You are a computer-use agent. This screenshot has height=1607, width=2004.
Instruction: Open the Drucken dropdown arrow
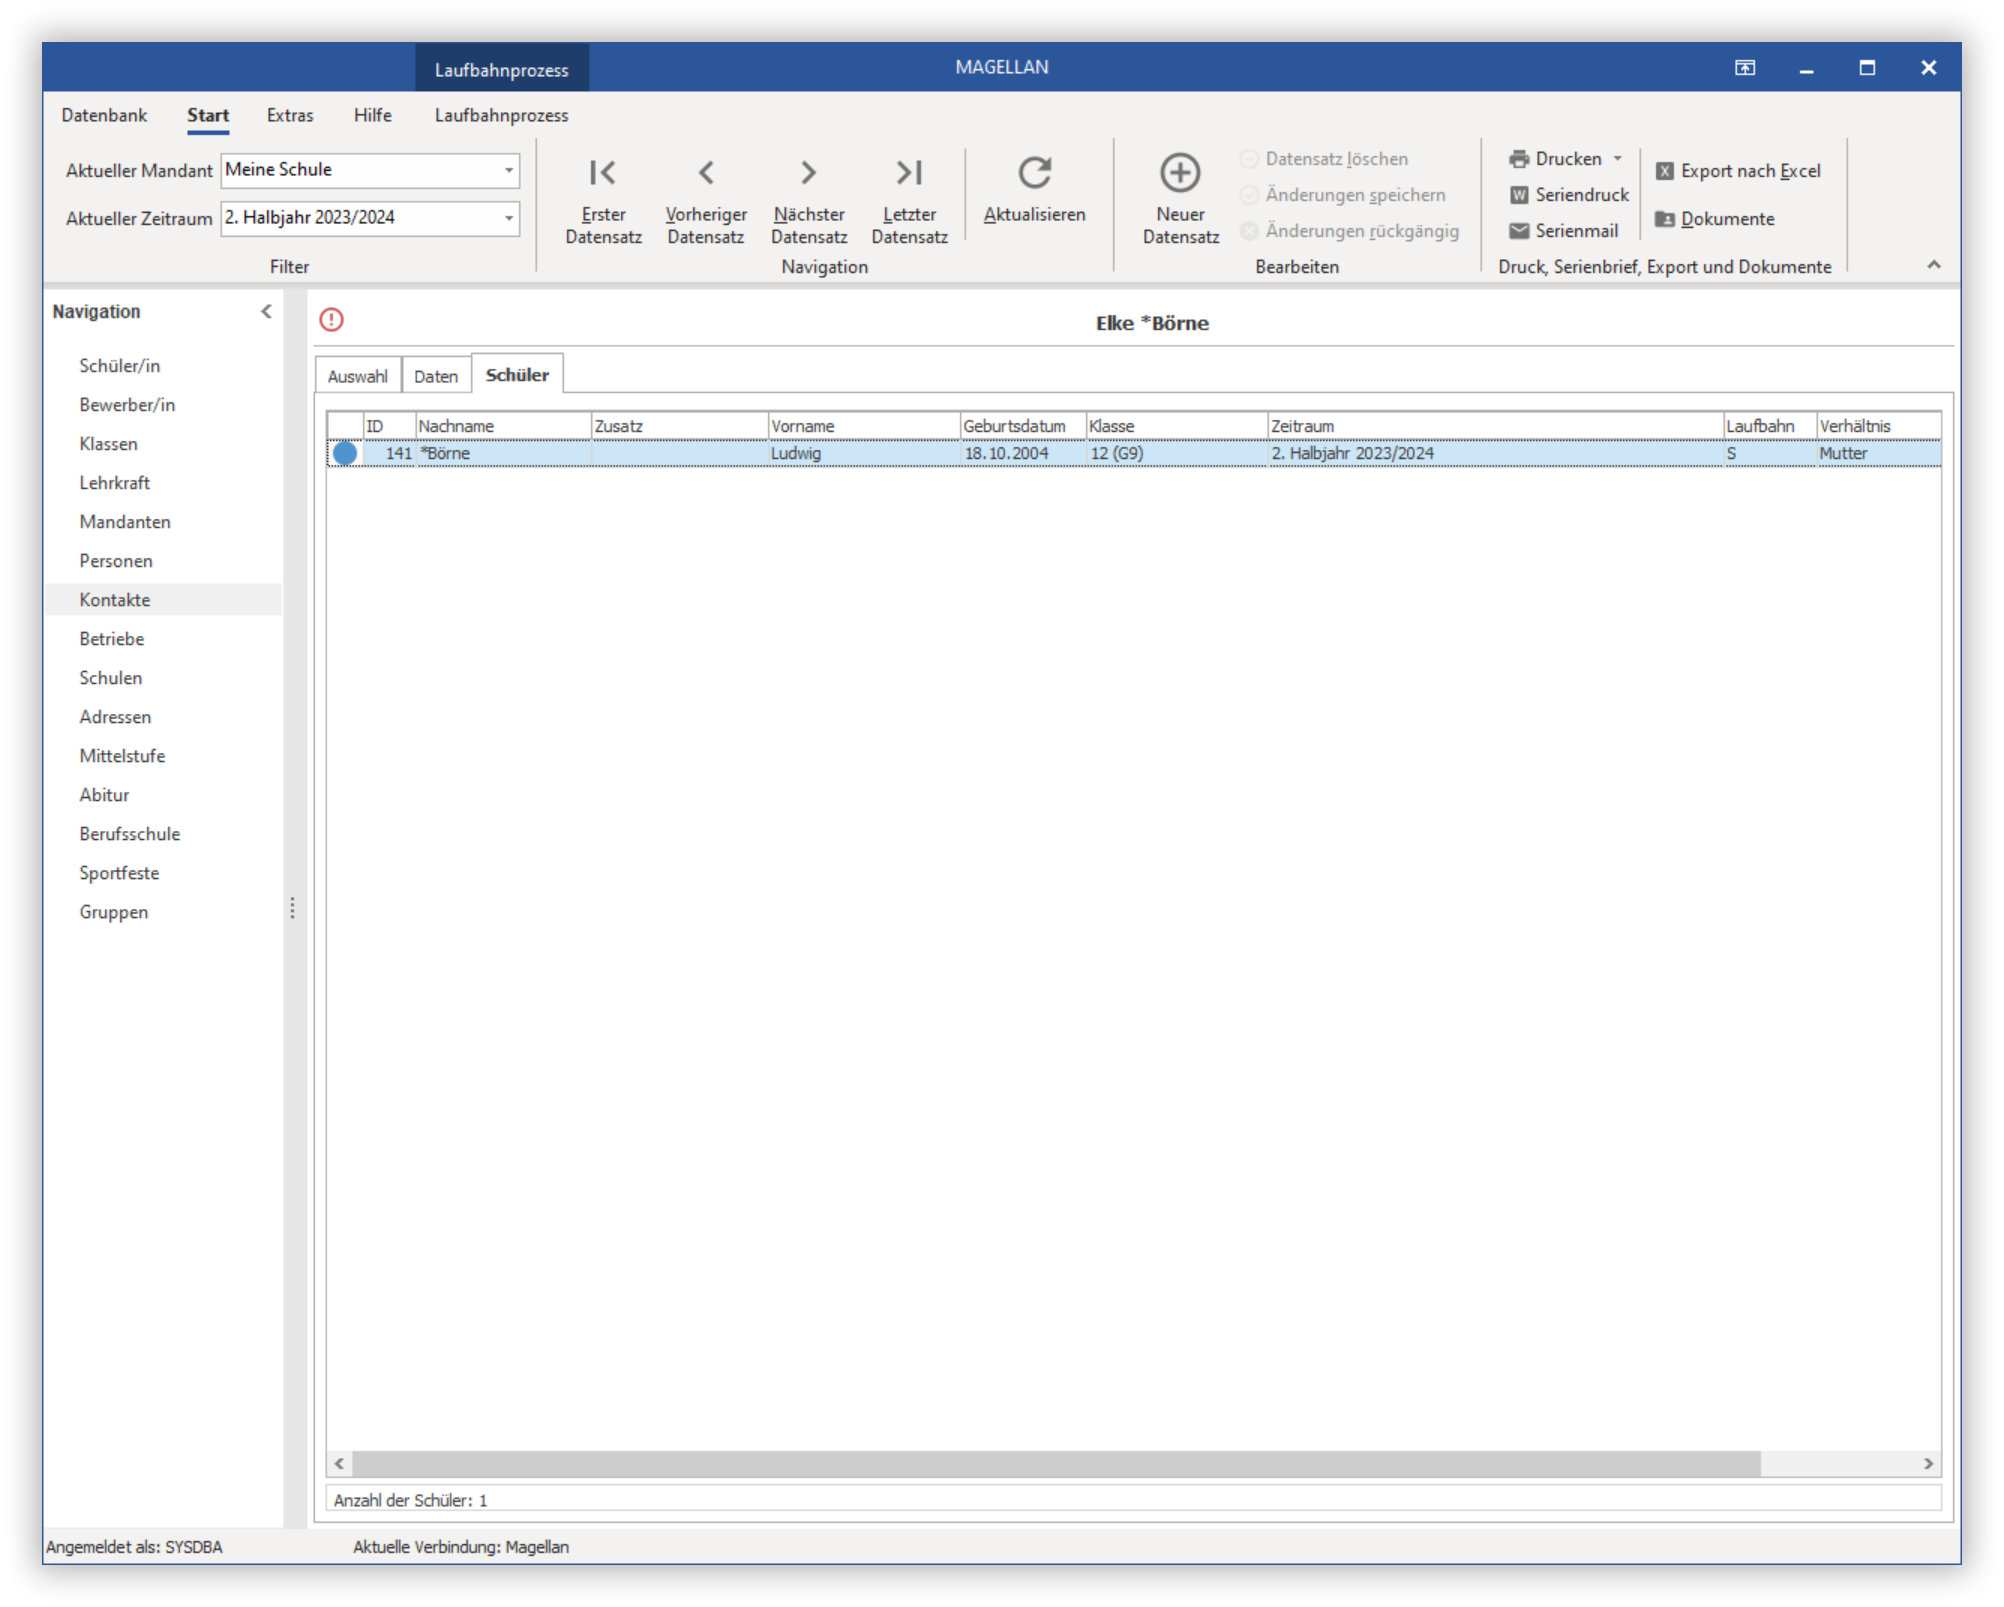(1617, 159)
